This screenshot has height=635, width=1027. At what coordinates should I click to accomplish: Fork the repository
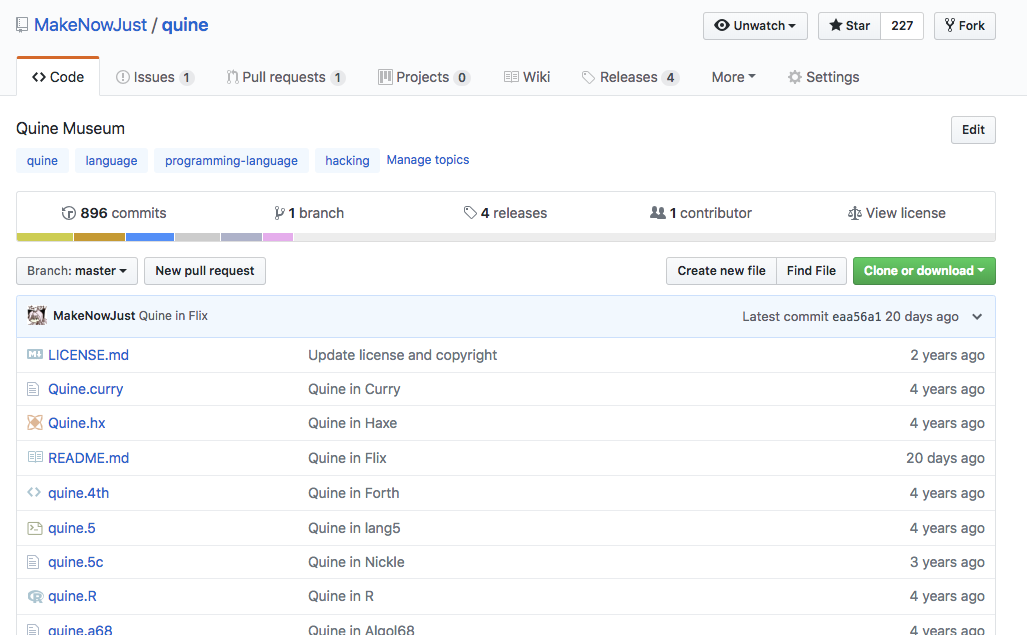(965, 26)
